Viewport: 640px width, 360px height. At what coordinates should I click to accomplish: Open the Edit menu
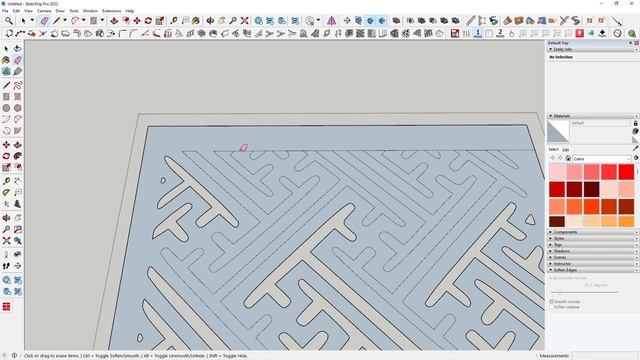[x=16, y=11]
